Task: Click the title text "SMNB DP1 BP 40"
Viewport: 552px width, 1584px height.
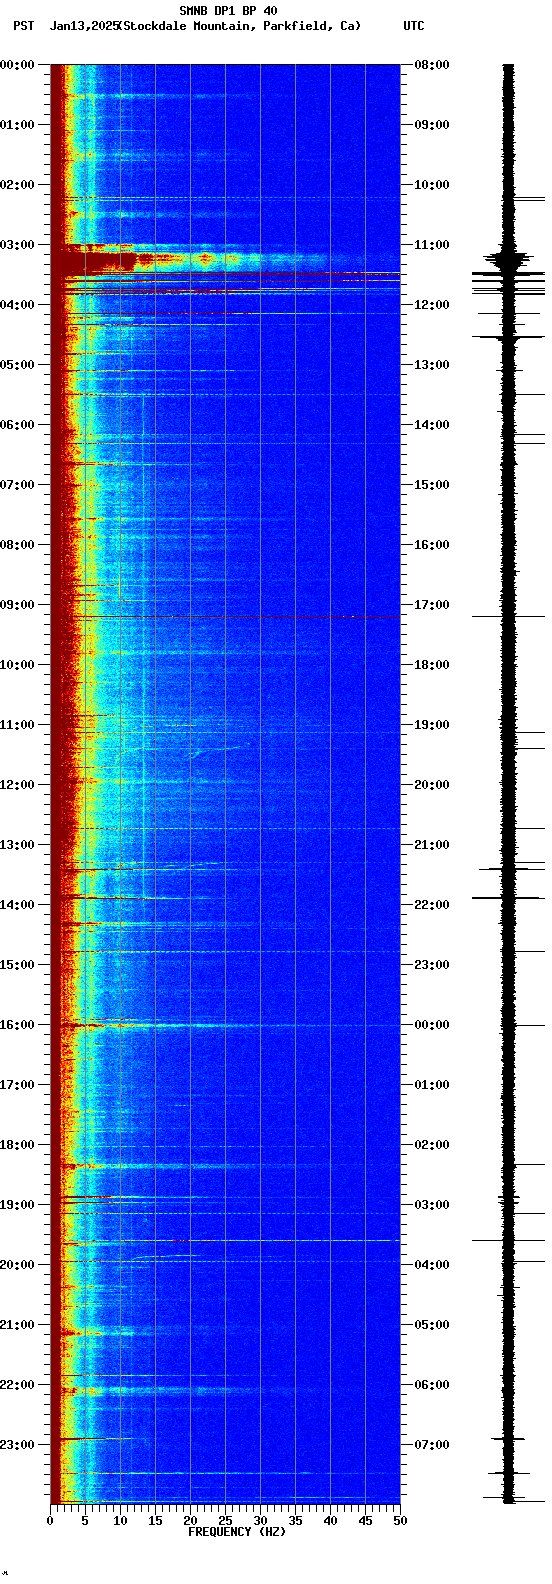Action: click(228, 11)
